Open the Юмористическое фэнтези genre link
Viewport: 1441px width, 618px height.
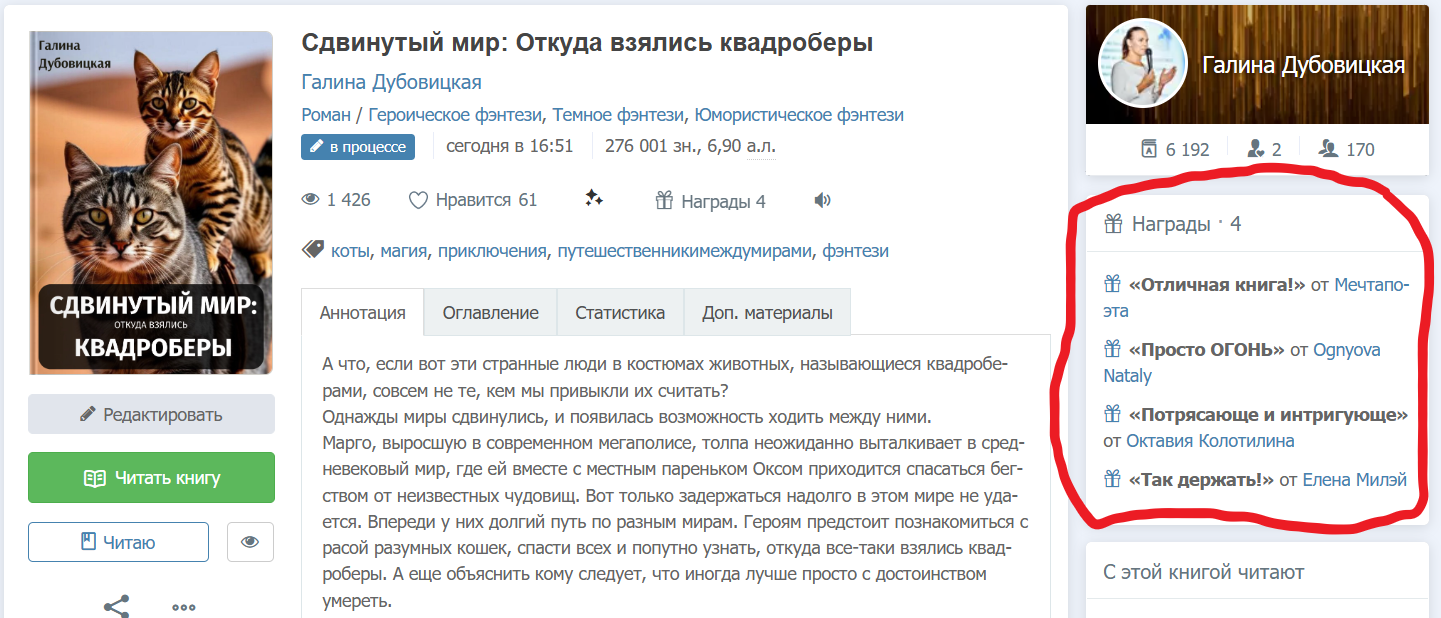coord(799,115)
